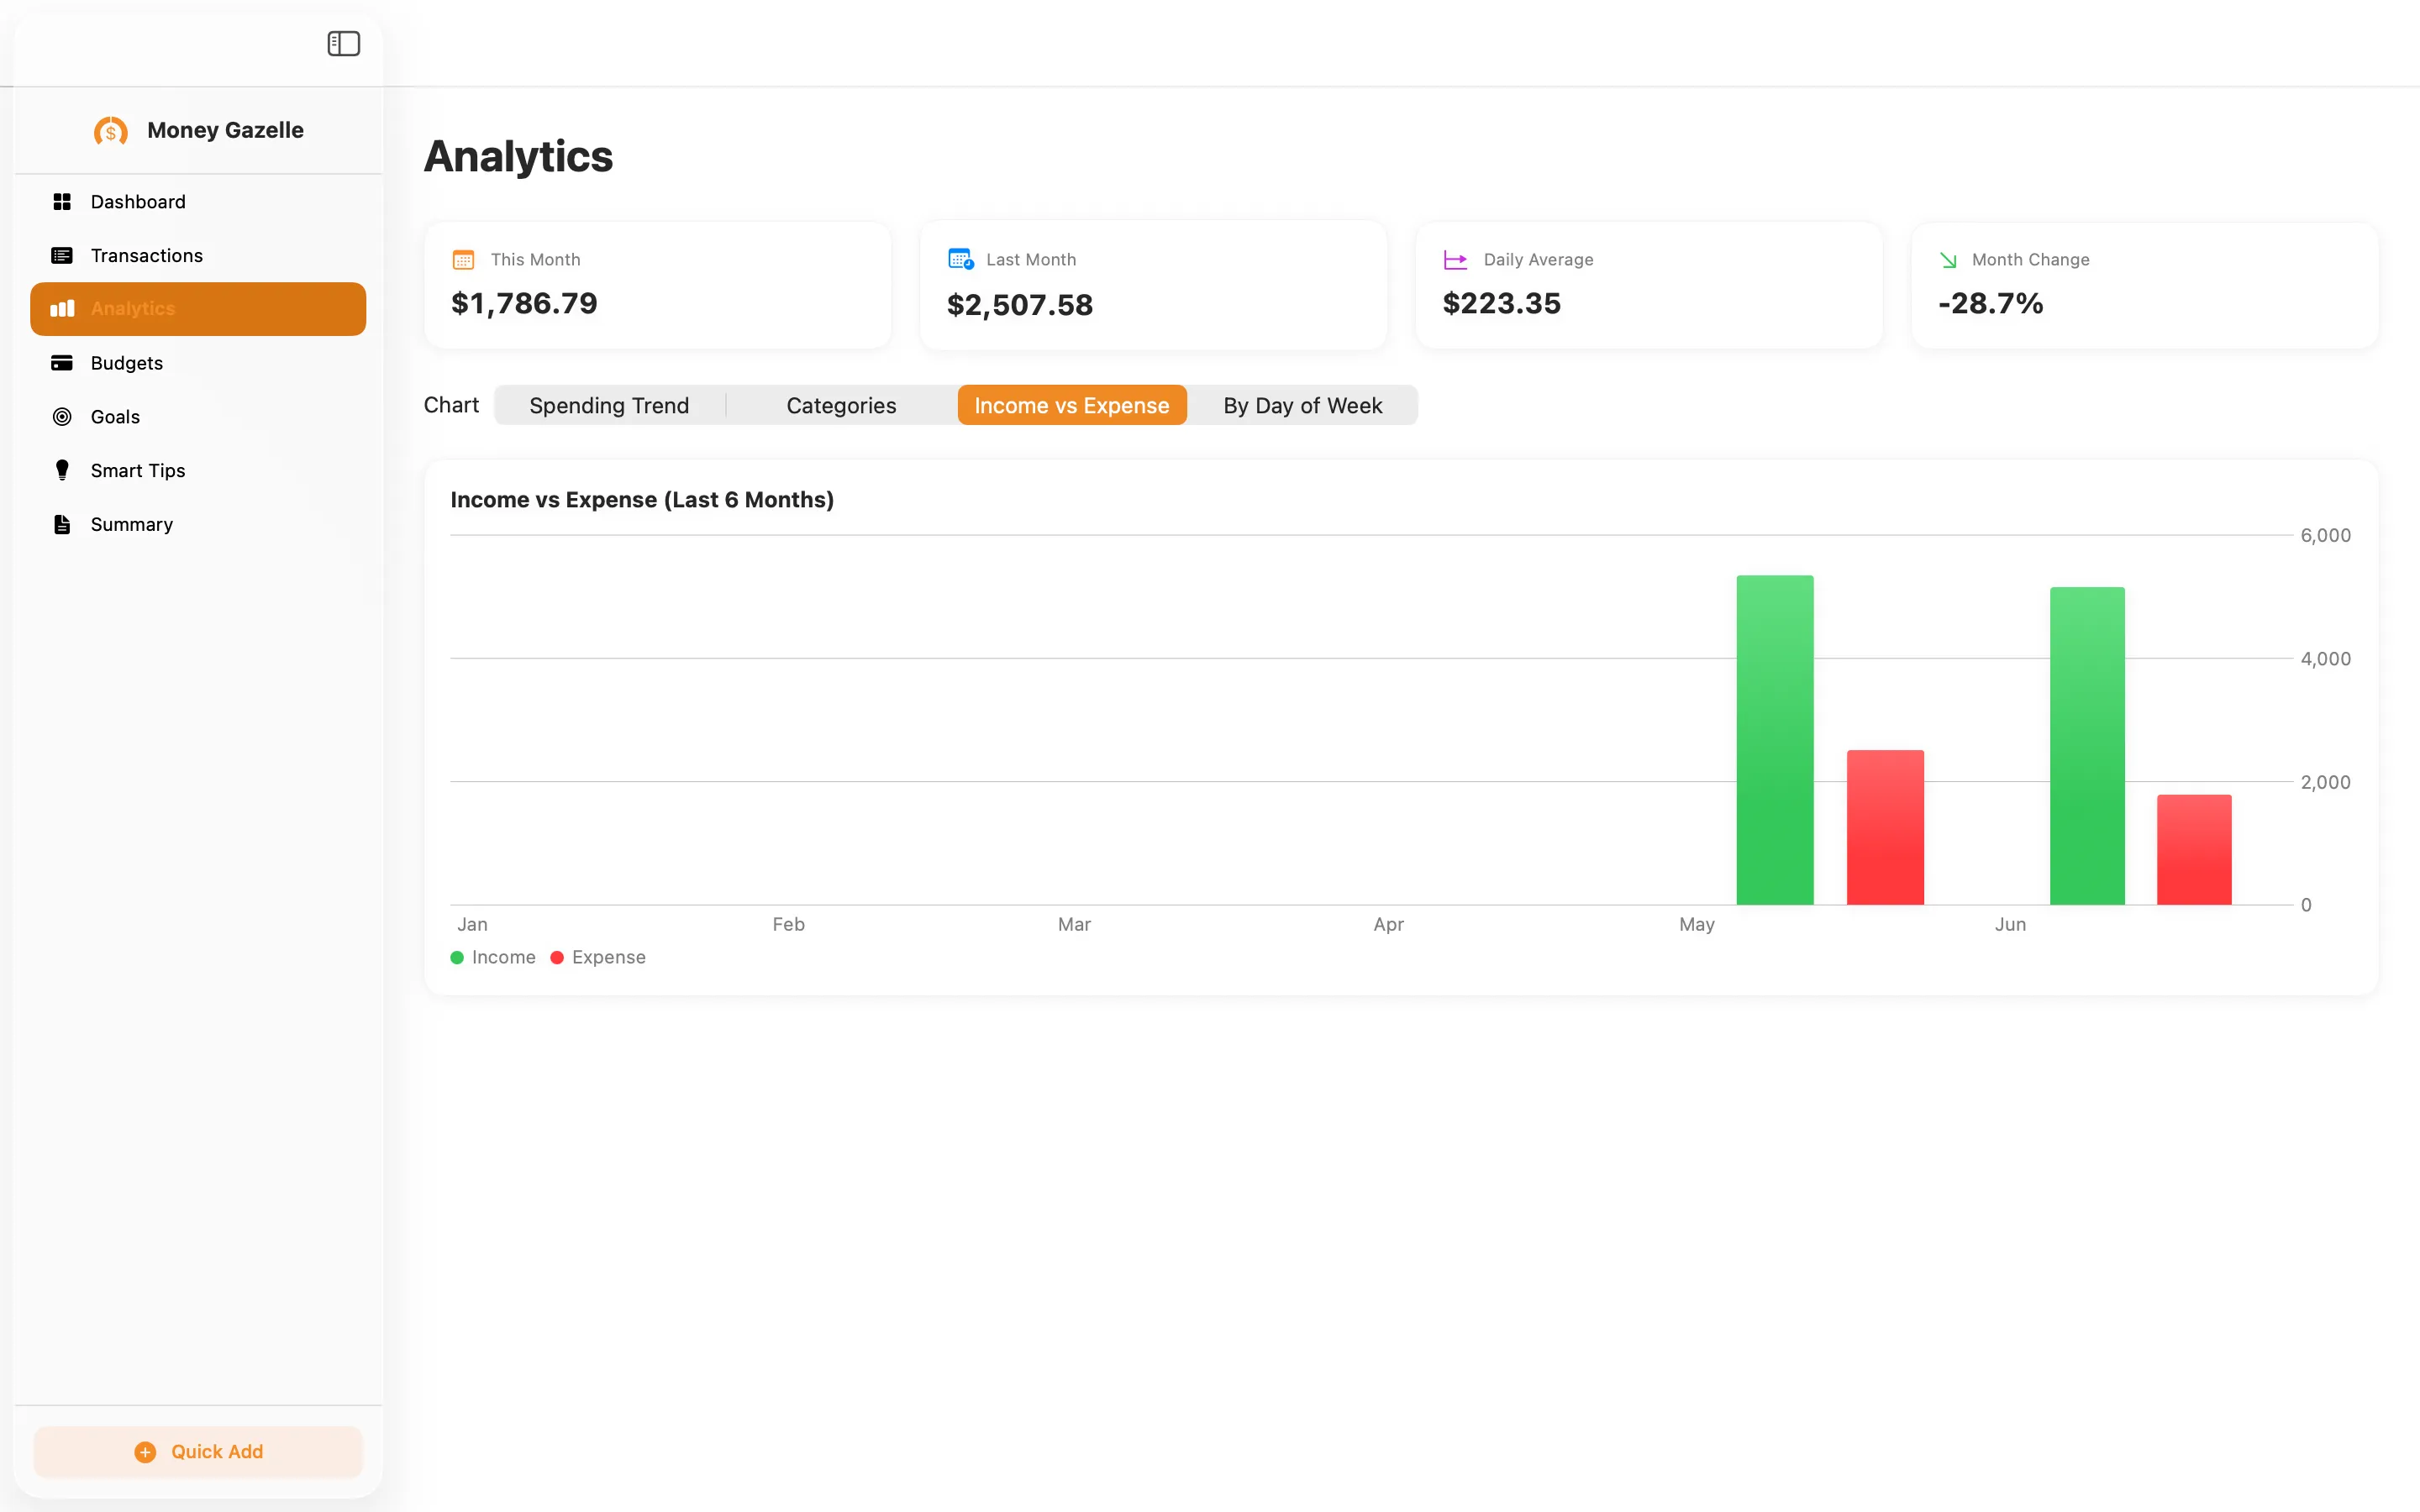Image resolution: width=2420 pixels, height=1512 pixels.
Task: Click the Goals target icon
Action: tap(62, 417)
